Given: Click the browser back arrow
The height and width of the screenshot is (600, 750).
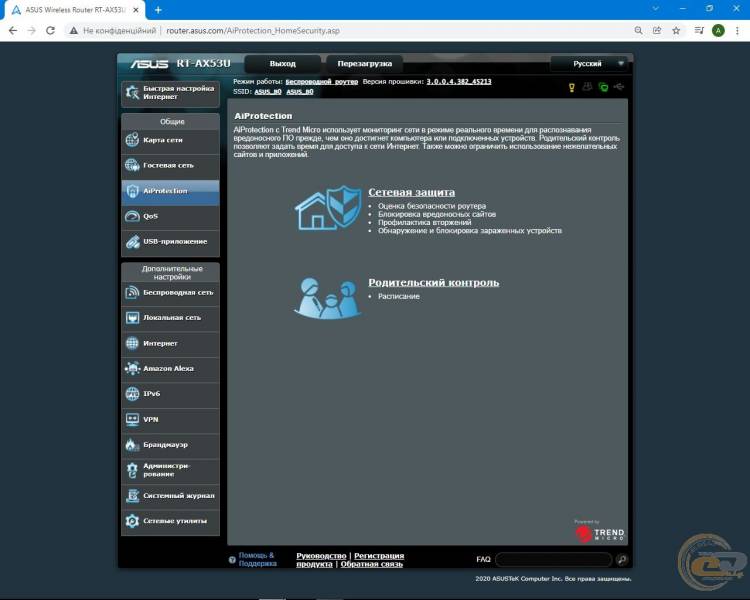Looking at the screenshot, I should (x=13, y=31).
